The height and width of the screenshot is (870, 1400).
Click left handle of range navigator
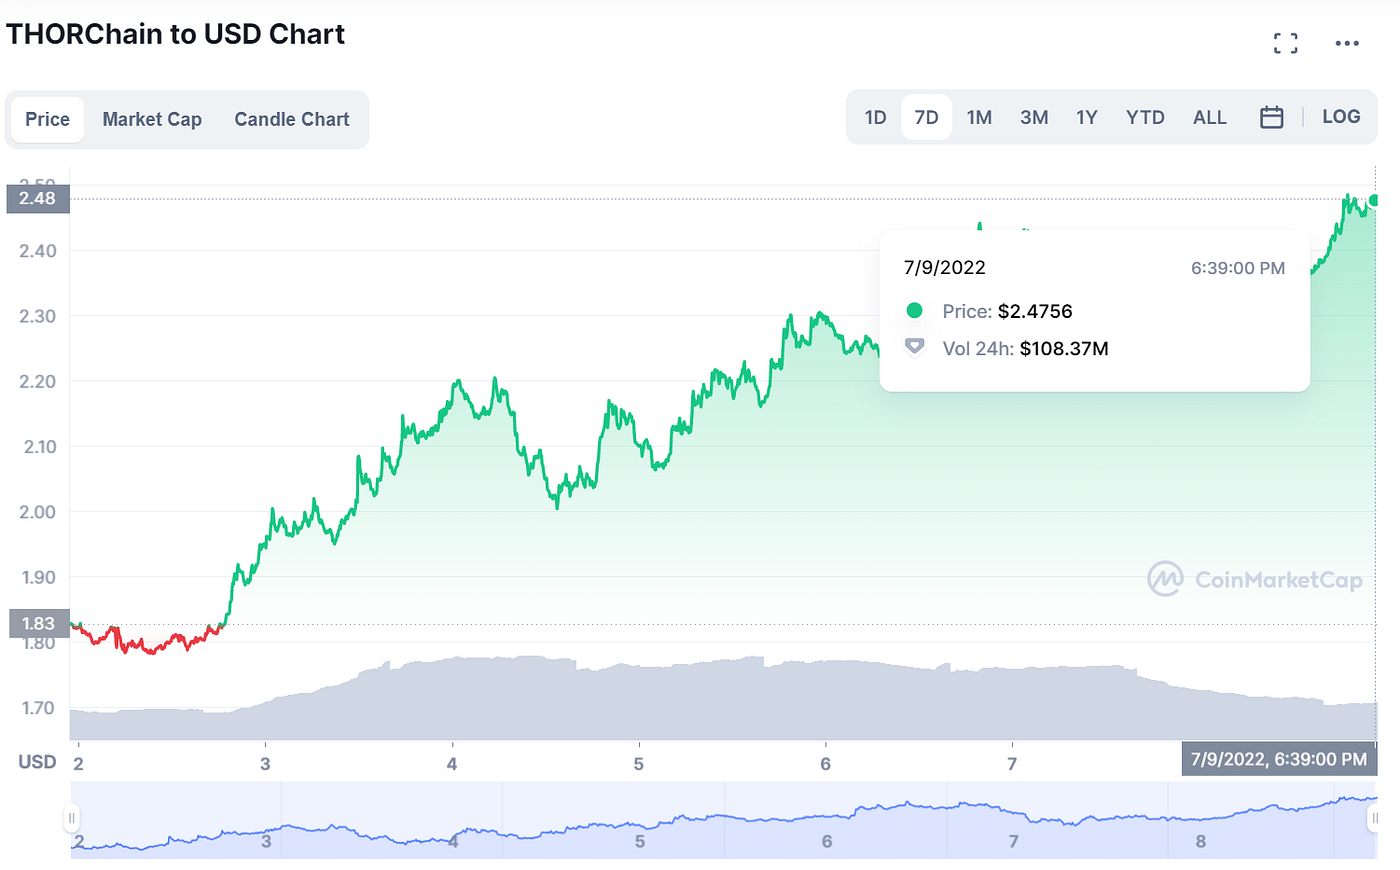(72, 818)
